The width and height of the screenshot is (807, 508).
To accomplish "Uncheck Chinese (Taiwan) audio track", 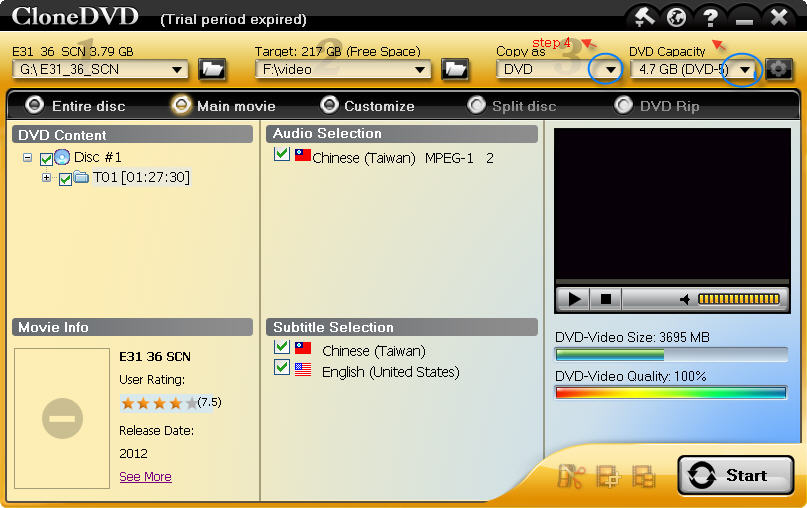I will [x=282, y=154].
